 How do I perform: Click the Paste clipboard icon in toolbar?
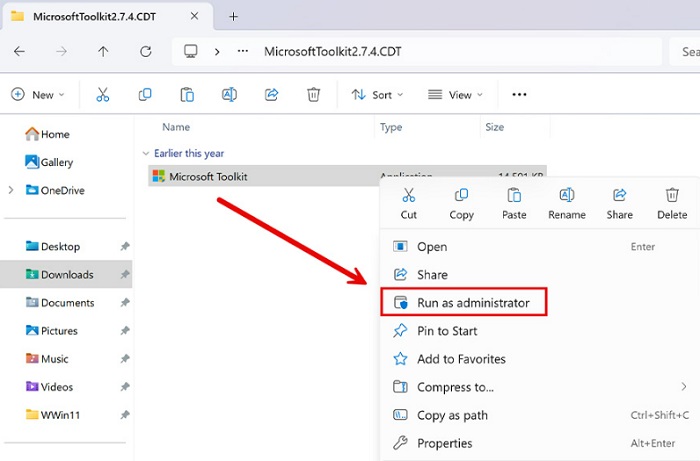tap(187, 95)
